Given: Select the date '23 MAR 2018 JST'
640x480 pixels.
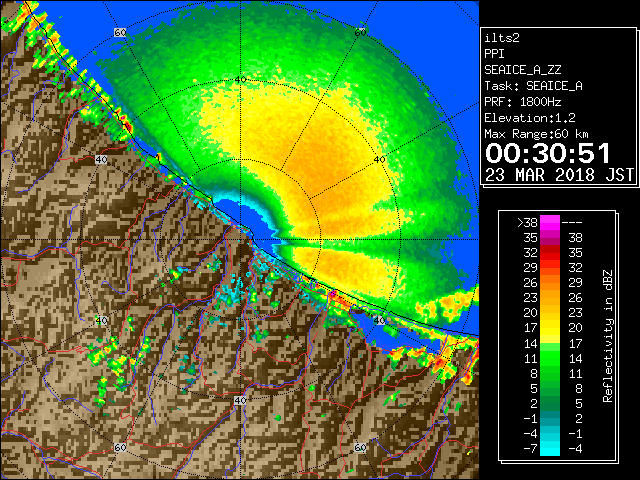Looking at the screenshot, I should 559,175.
